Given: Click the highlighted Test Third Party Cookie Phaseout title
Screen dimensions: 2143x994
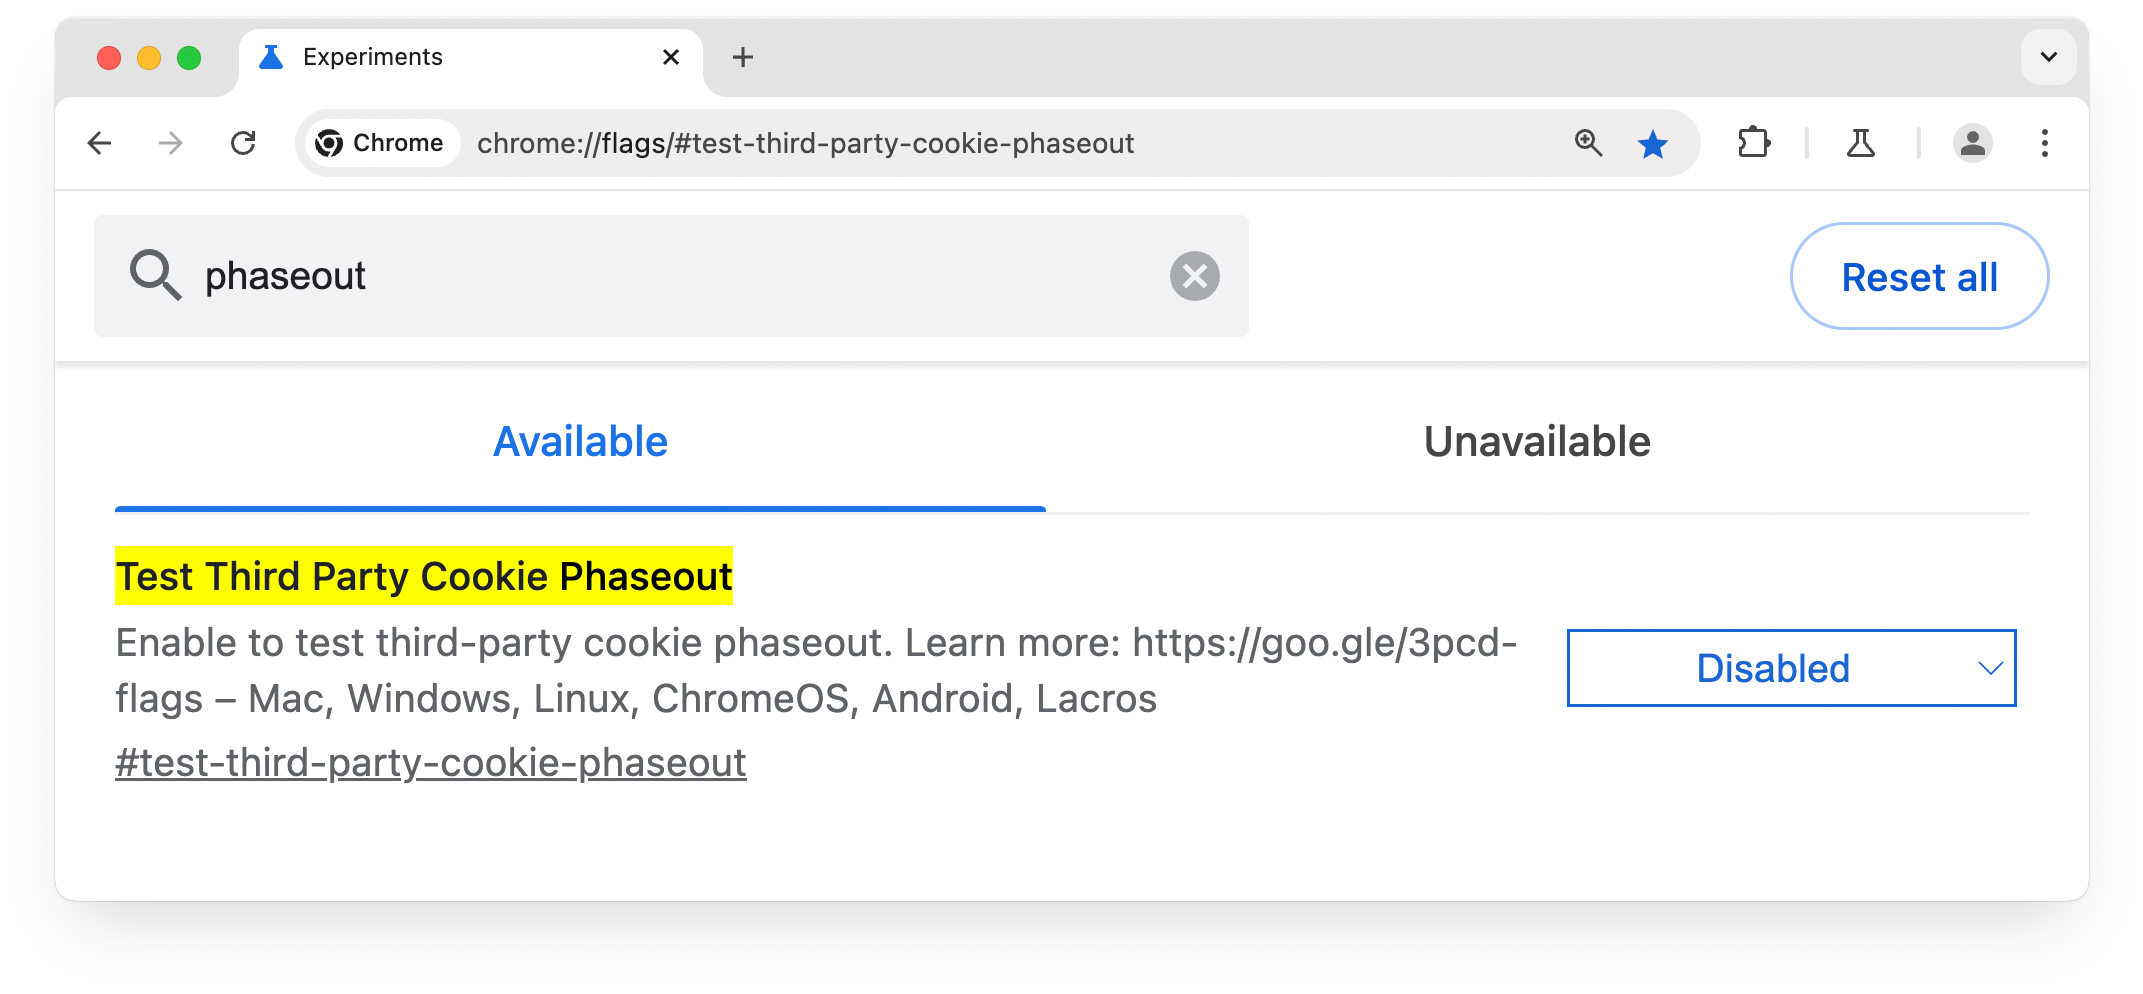Looking at the screenshot, I should 424,576.
